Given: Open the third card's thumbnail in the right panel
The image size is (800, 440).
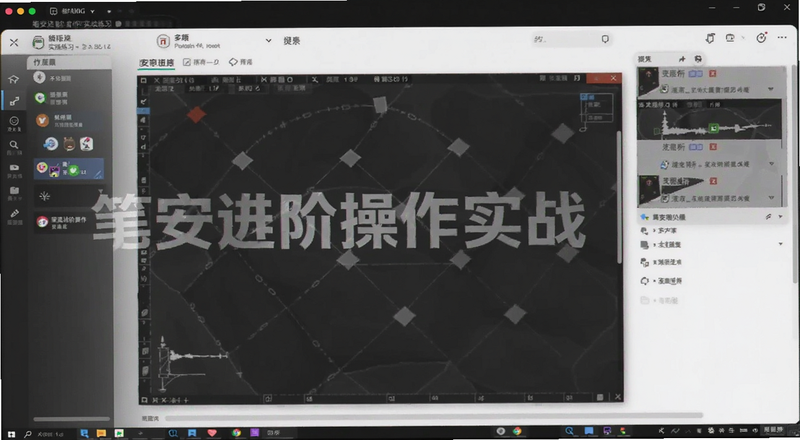Looking at the screenshot, I should click(648, 189).
